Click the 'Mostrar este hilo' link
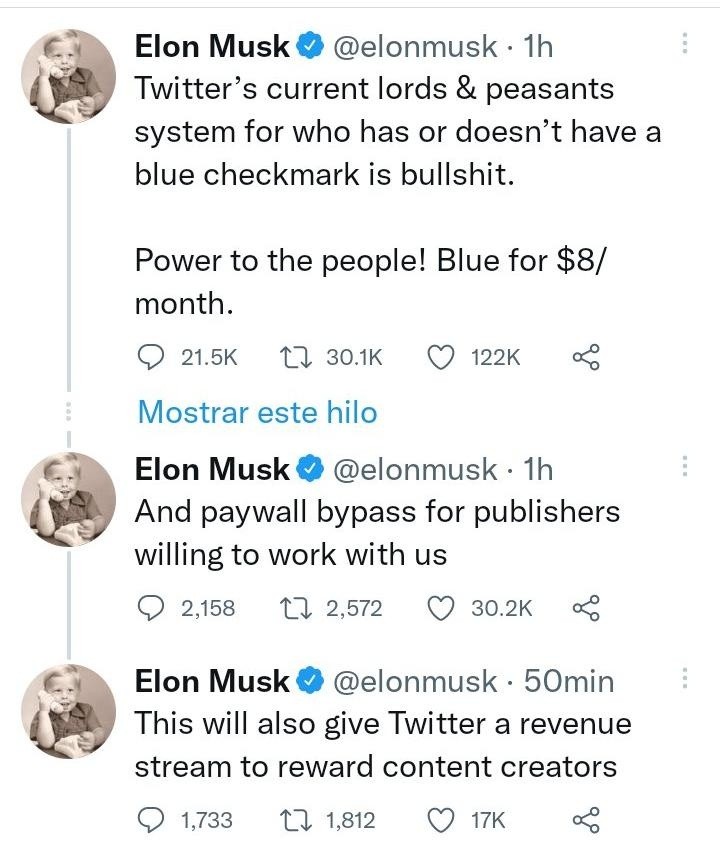The image size is (720, 846). click(257, 411)
